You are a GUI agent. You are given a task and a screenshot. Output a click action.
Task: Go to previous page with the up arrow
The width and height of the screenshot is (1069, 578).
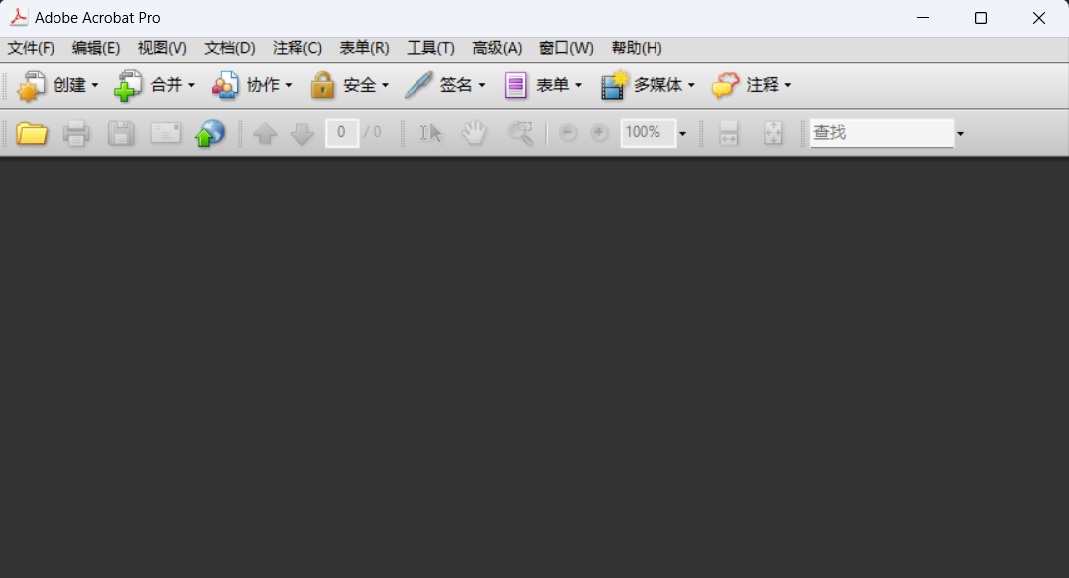coord(266,132)
